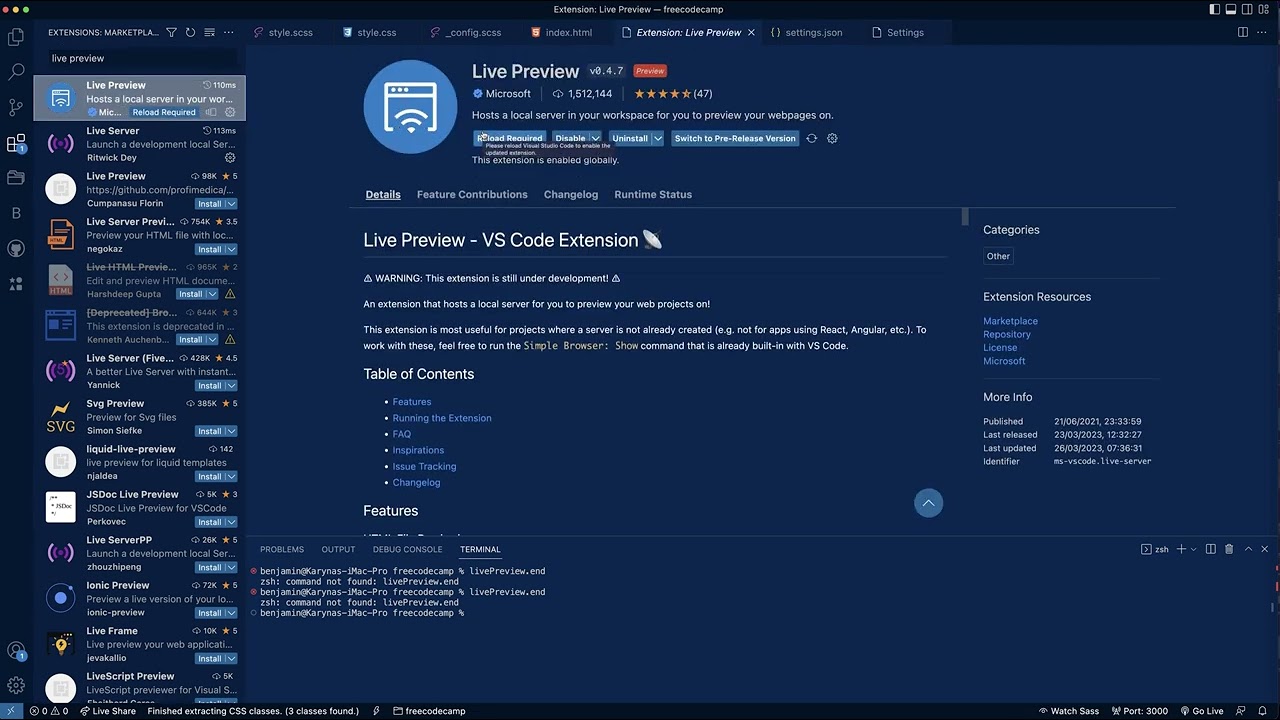Follow the Running the Extension link
1280x720 pixels.
(442, 418)
